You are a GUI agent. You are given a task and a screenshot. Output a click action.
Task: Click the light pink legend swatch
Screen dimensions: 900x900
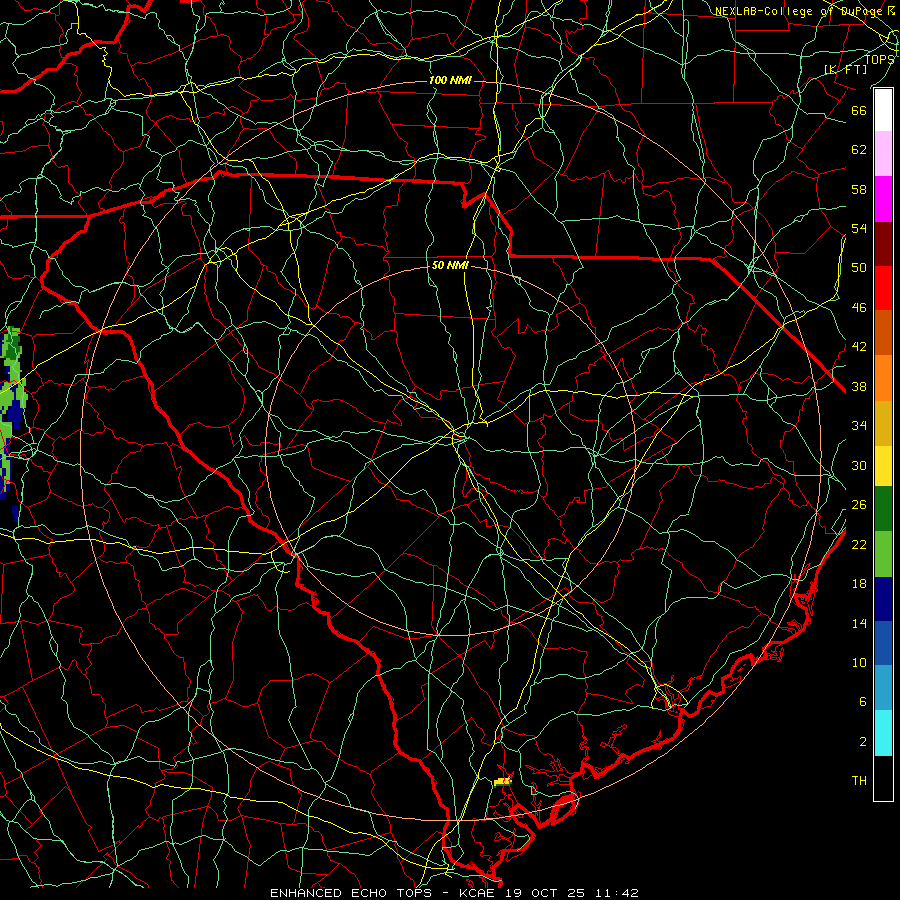883,154
